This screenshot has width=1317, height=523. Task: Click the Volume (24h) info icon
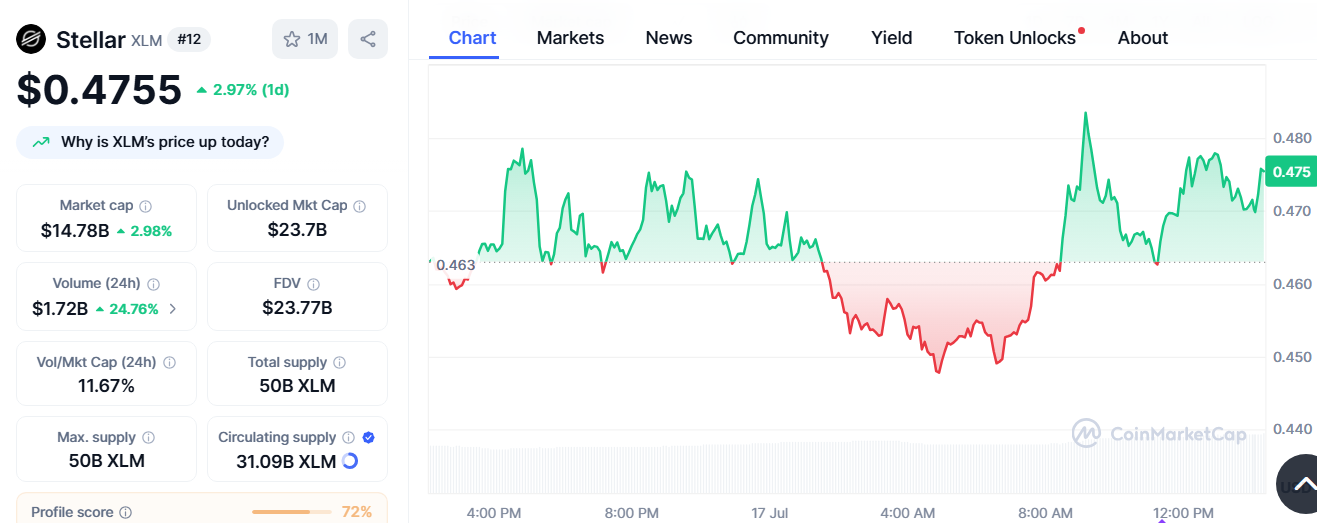tap(154, 284)
